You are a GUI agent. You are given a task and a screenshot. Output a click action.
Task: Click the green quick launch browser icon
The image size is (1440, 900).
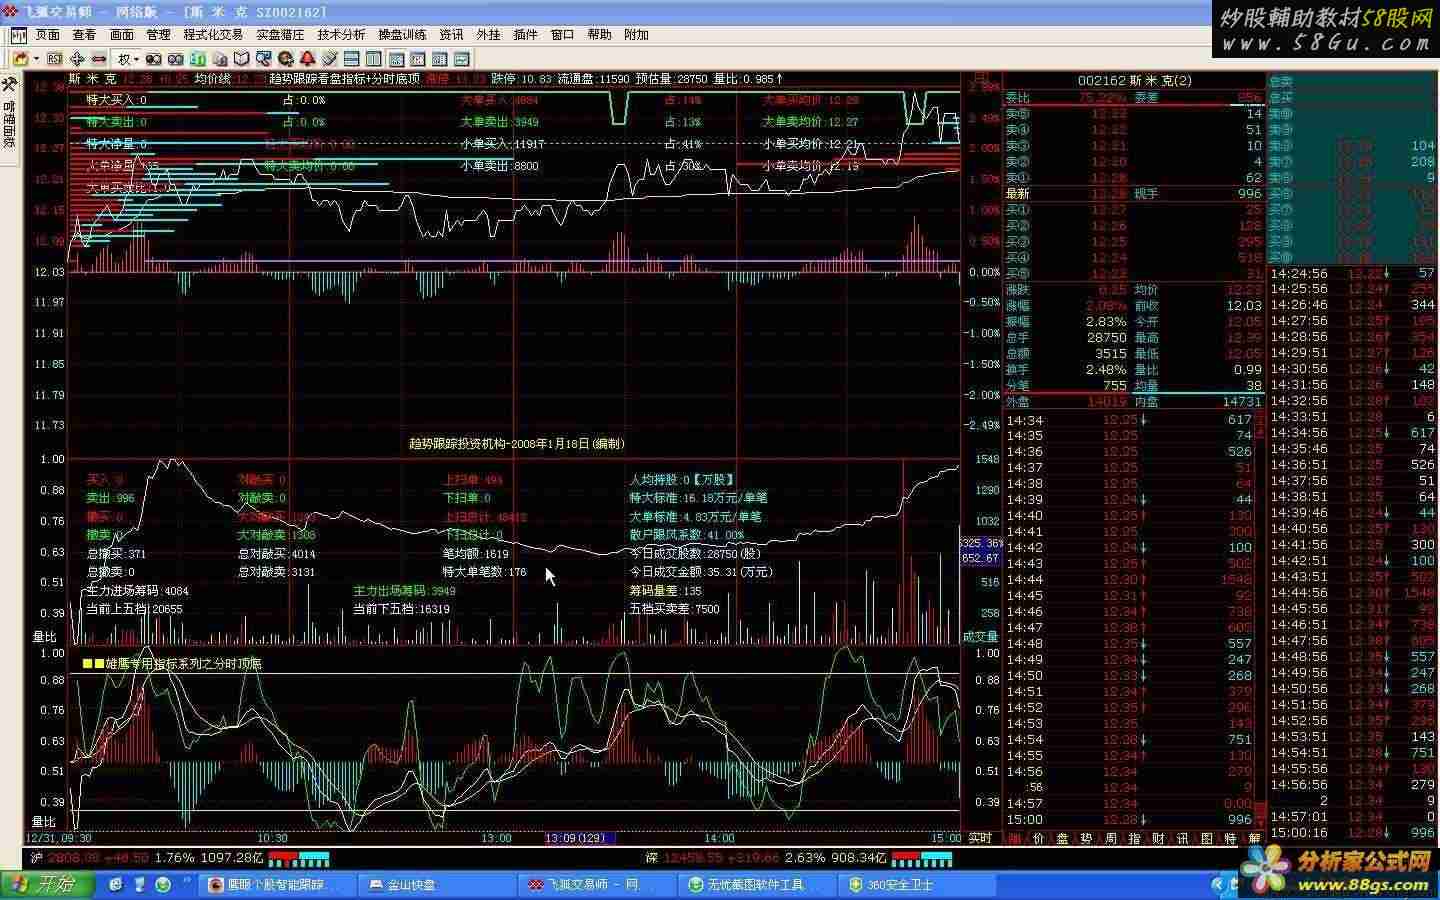[163, 885]
